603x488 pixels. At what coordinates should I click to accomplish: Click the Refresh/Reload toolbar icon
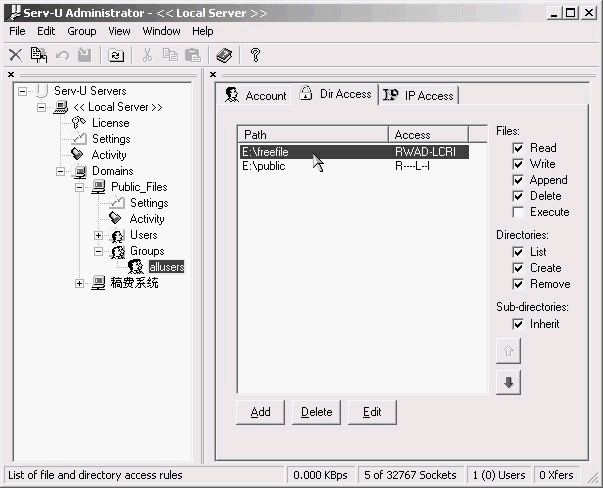pyautogui.click(x=116, y=55)
